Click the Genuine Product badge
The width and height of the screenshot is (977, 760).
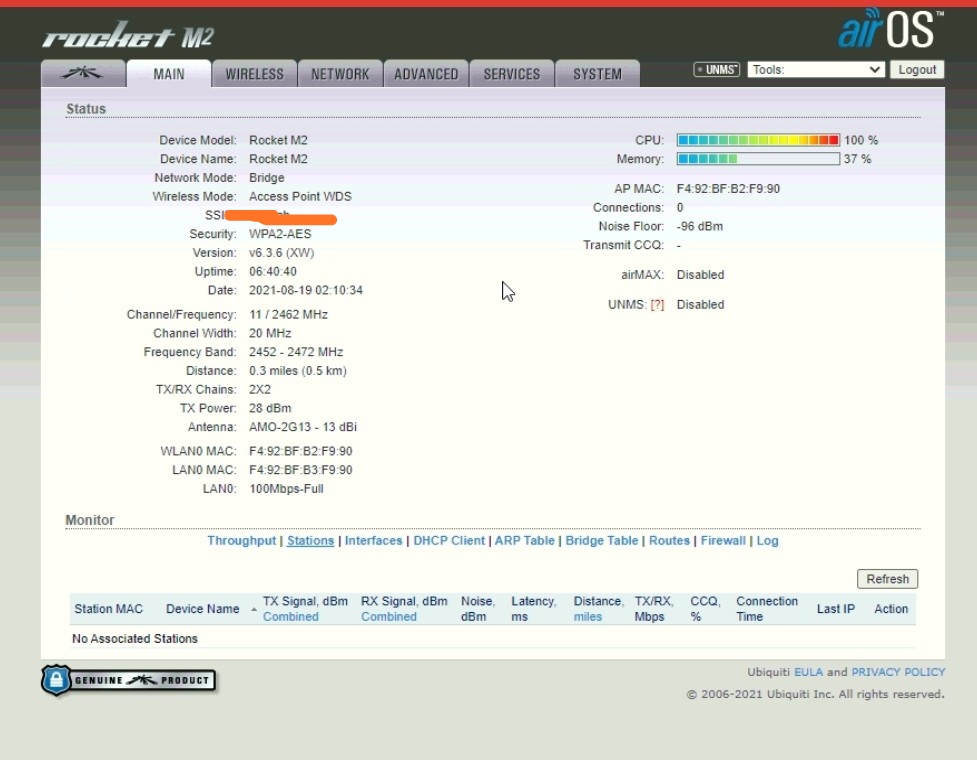(x=129, y=680)
